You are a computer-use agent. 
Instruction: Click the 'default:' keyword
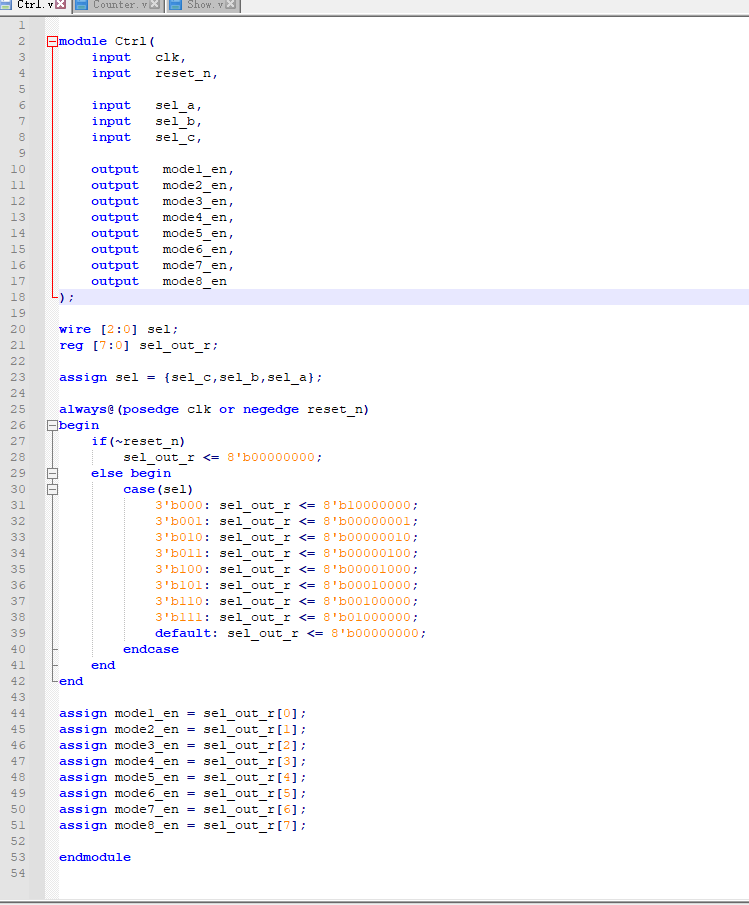[186, 633]
